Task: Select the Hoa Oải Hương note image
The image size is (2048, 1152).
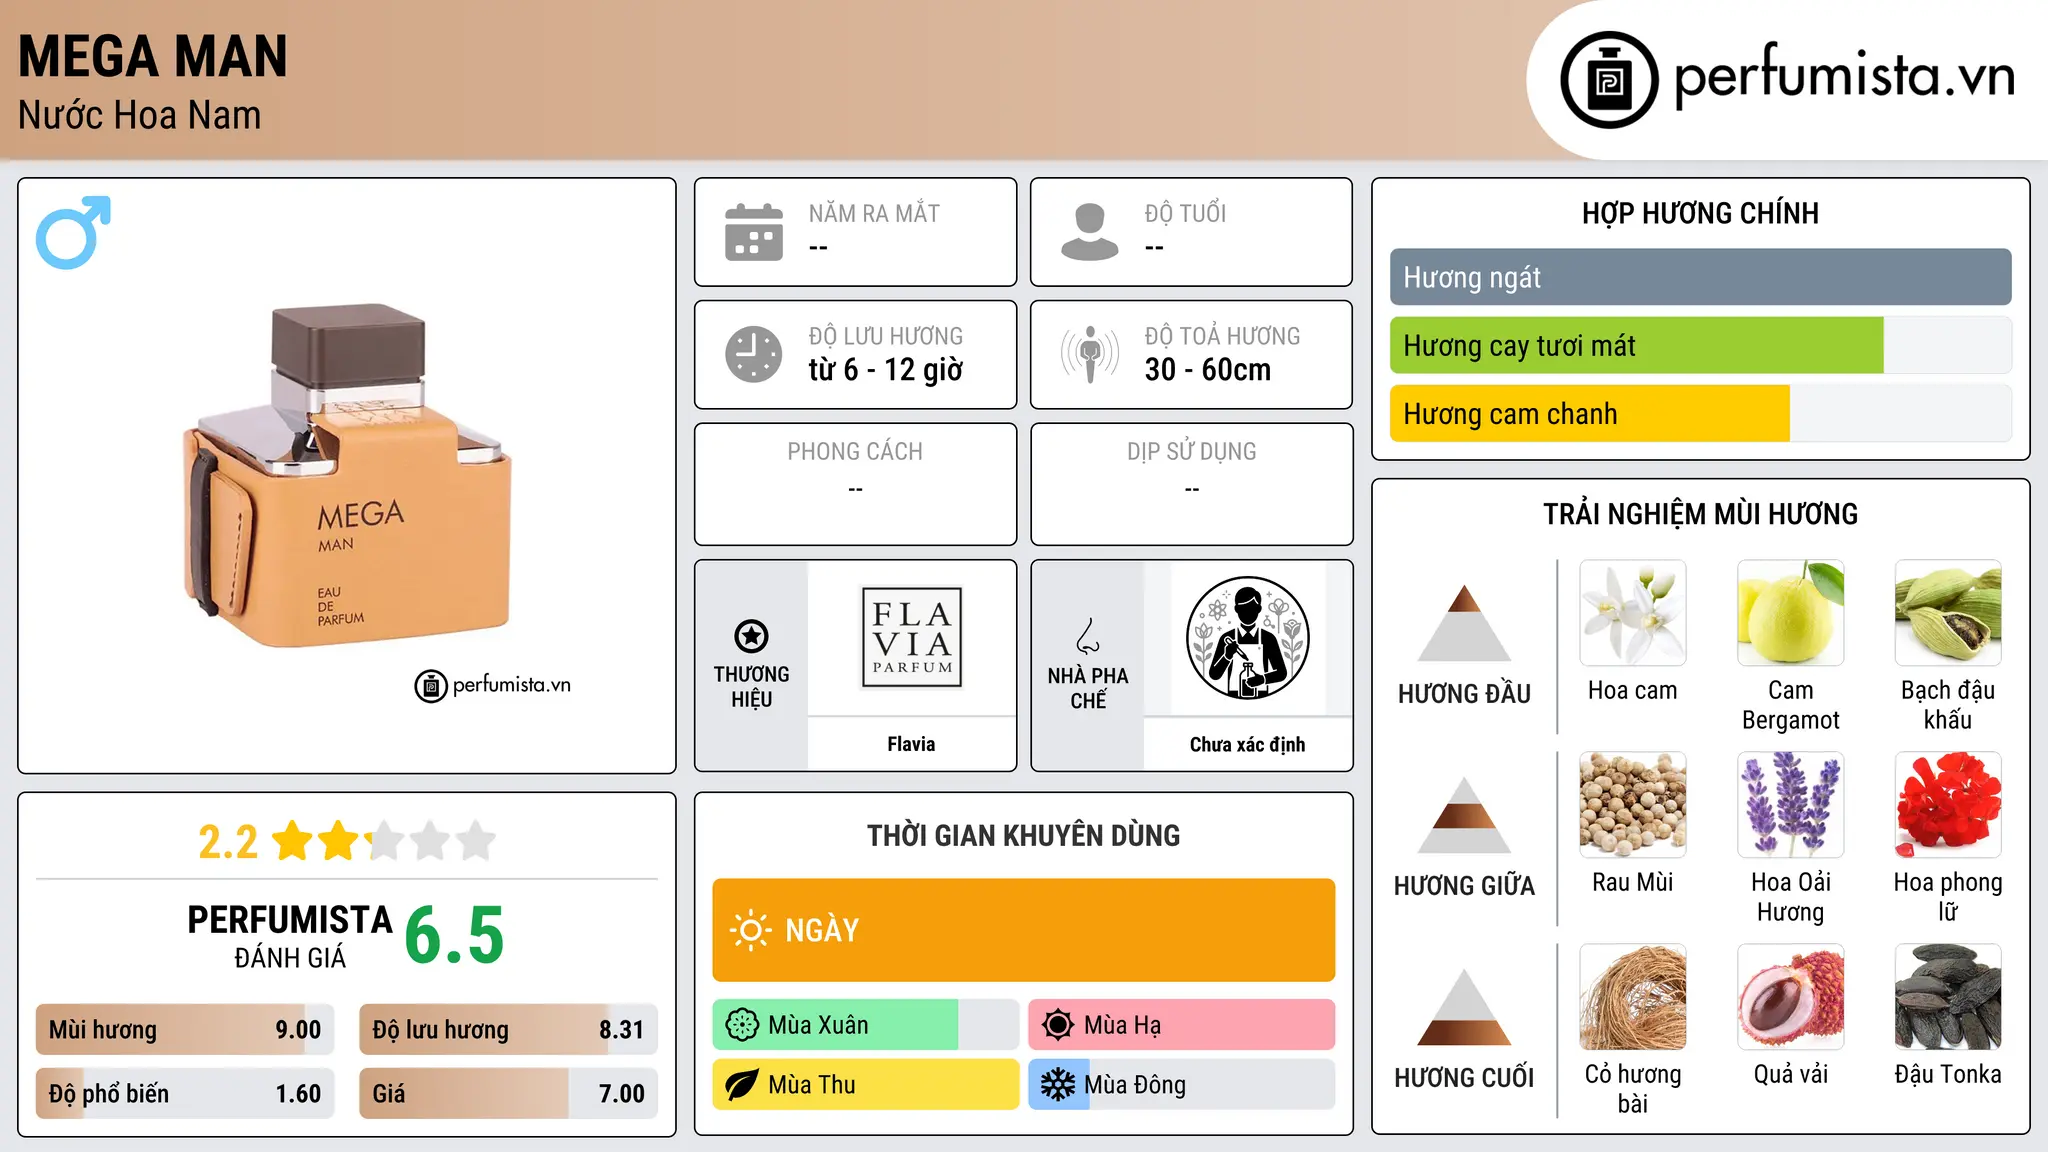Action: click(1791, 805)
